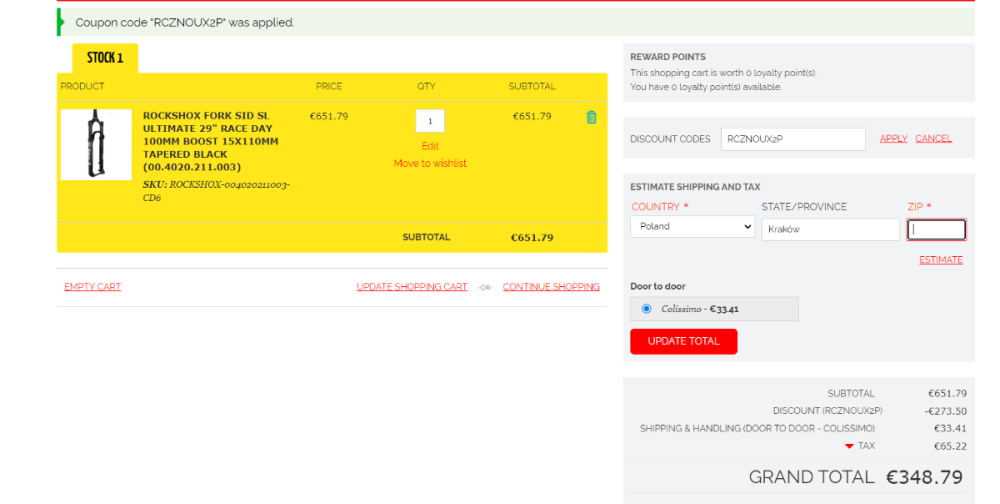Select the SKU ROCKSHOX-004020211003-CD6 text

pos(216,191)
